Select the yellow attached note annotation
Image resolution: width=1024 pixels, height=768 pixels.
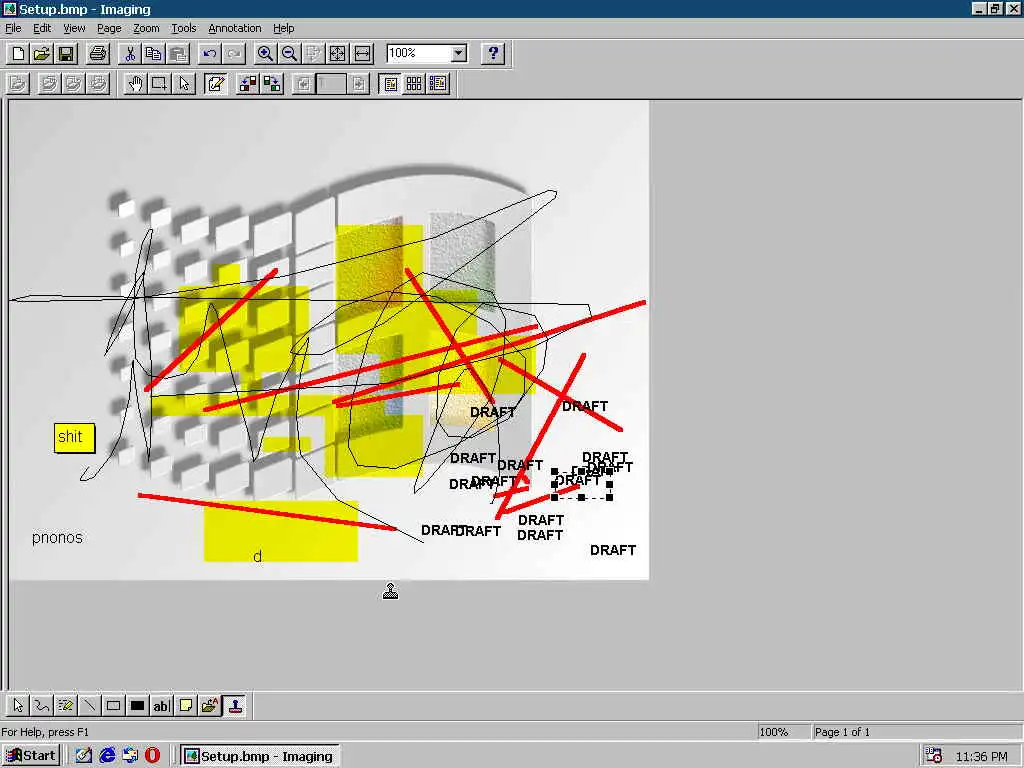tap(74, 438)
